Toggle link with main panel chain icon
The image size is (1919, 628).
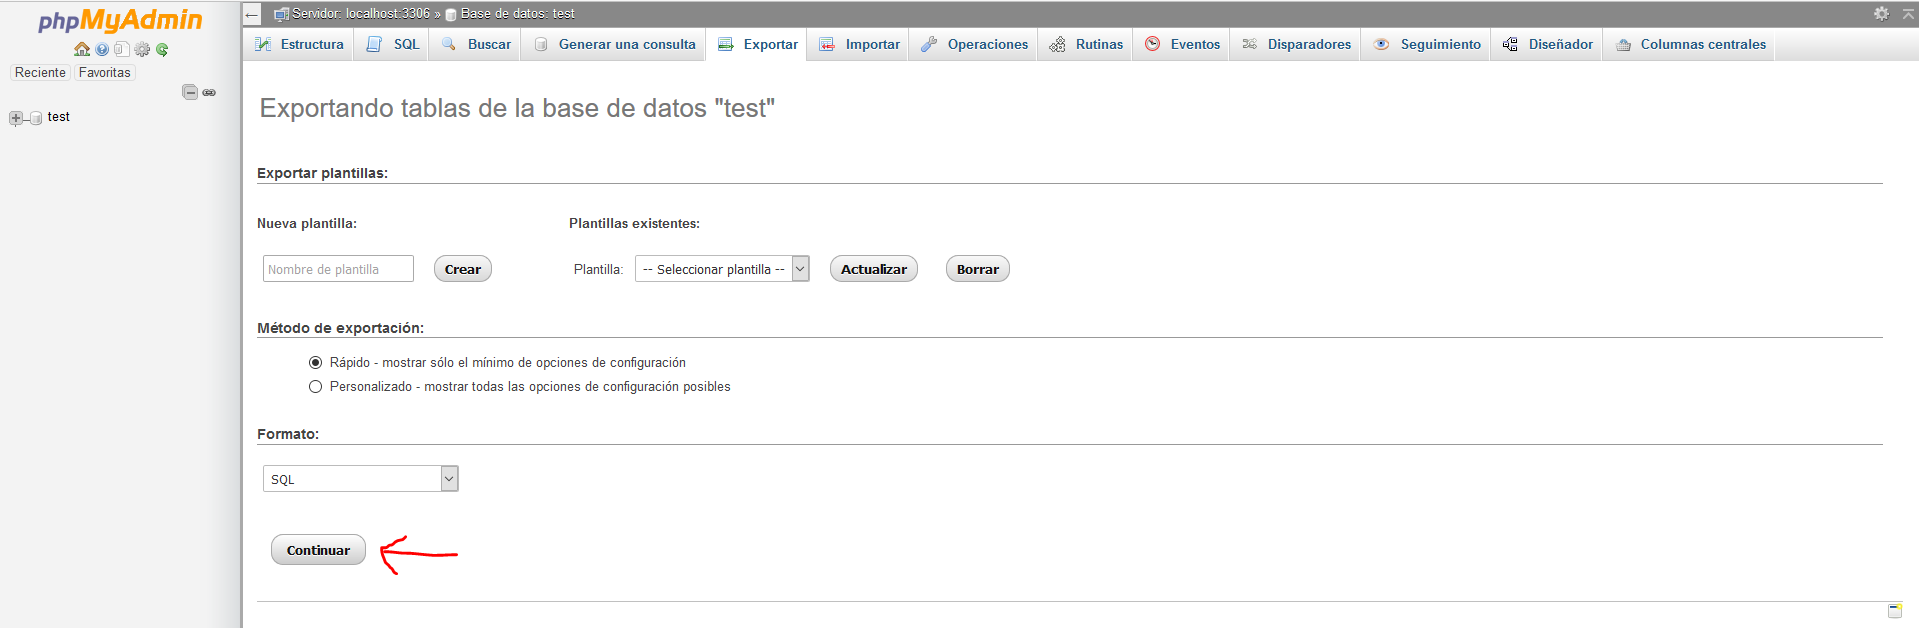pos(209,92)
